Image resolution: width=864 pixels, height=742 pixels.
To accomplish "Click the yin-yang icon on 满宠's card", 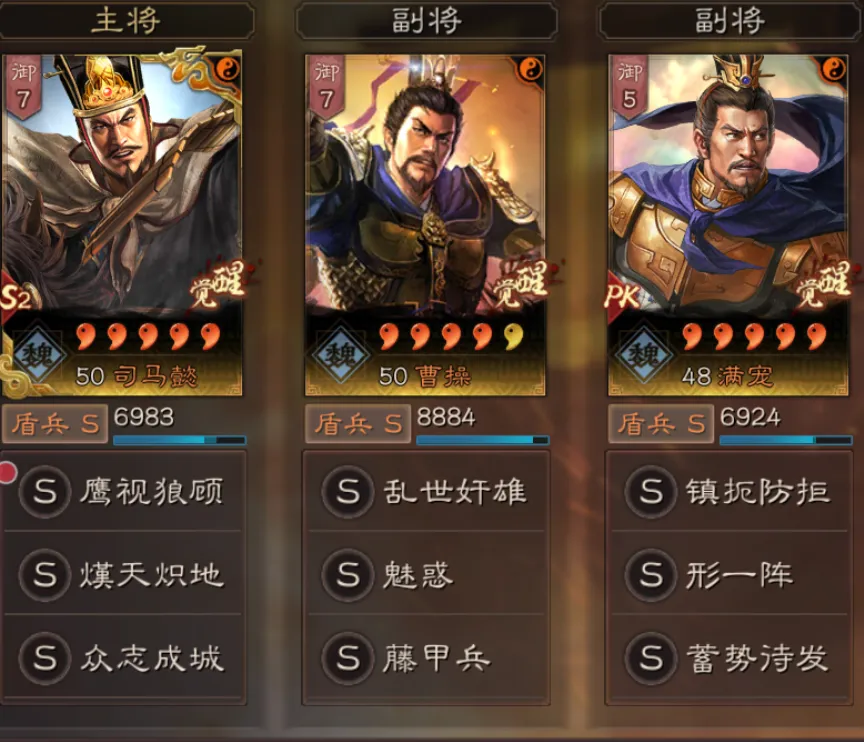I will (x=834, y=69).
